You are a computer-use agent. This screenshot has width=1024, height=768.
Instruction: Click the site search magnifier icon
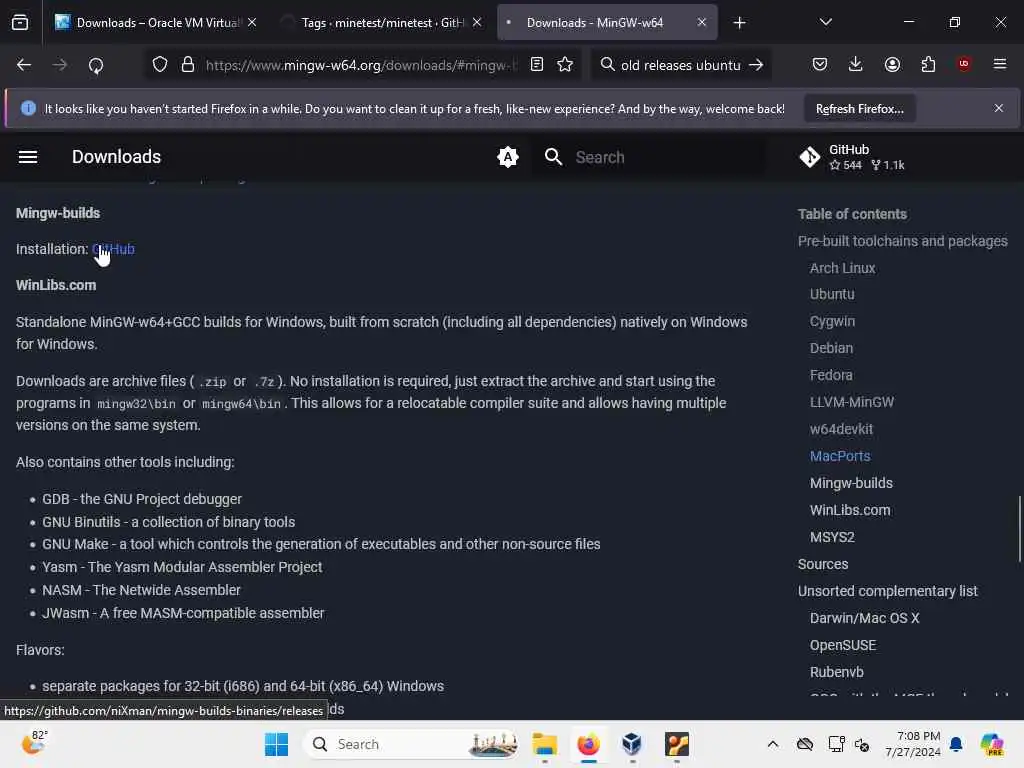pos(553,157)
